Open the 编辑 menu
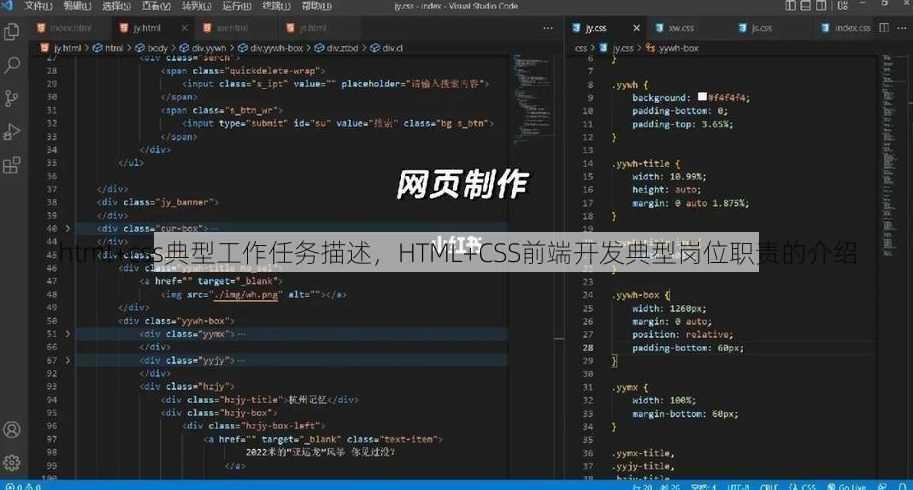The image size is (913, 490). (77, 6)
